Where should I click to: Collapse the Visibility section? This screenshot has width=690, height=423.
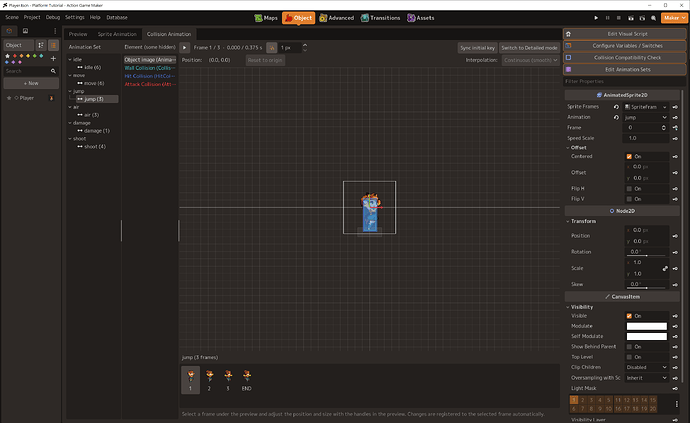tap(568, 307)
